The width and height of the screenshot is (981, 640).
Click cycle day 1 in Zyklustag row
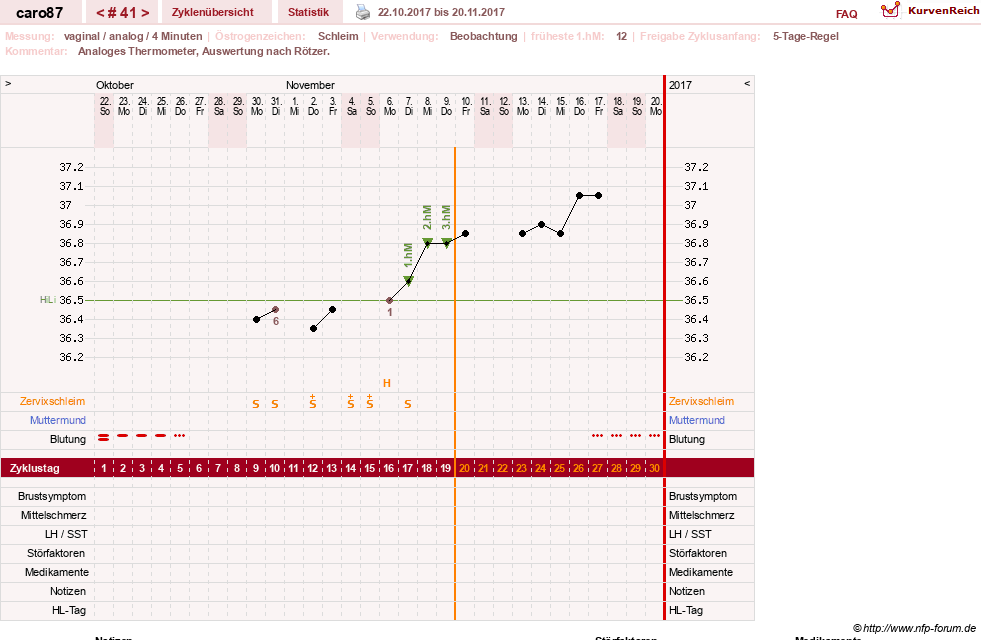coord(104,468)
